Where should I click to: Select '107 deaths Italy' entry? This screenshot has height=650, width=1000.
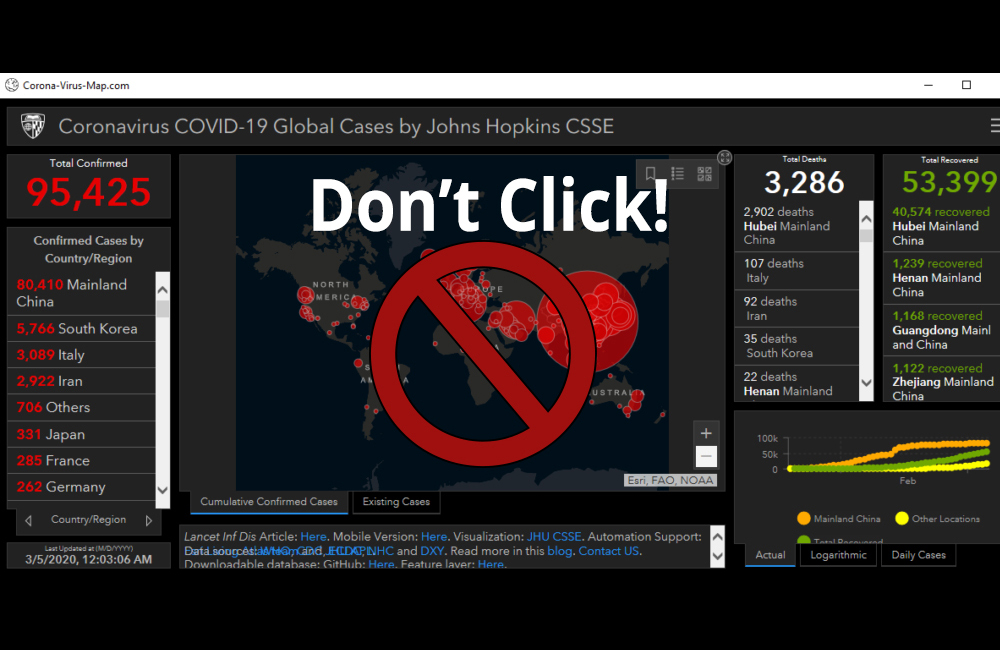pos(797,270)
